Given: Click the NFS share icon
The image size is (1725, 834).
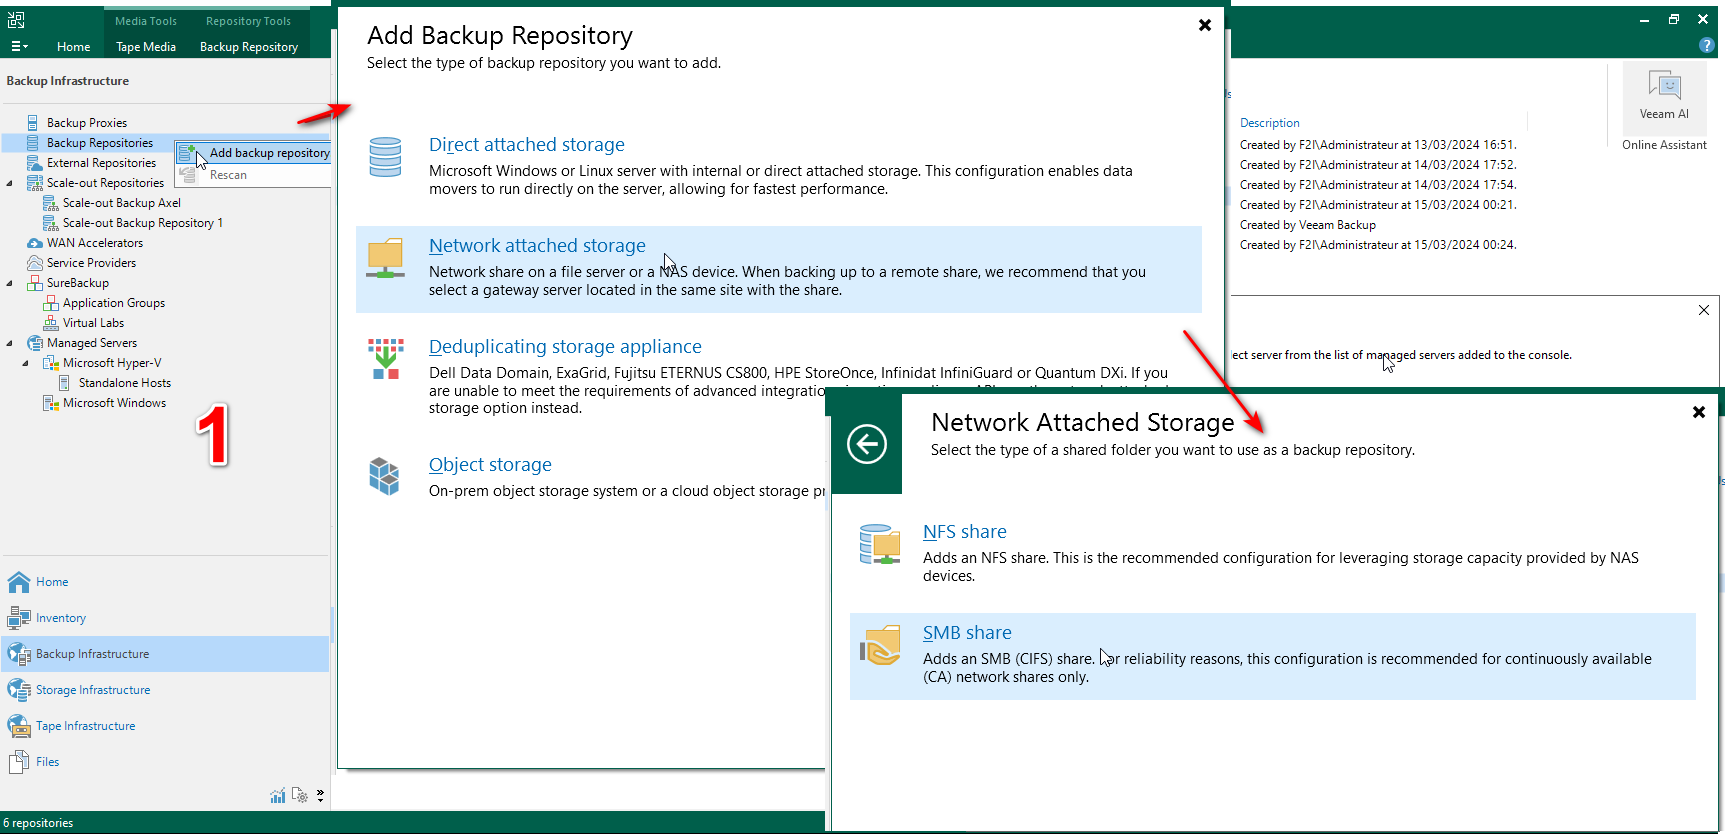Looking at the screenshot, I should pyautogui.click(x=880, y=544).
